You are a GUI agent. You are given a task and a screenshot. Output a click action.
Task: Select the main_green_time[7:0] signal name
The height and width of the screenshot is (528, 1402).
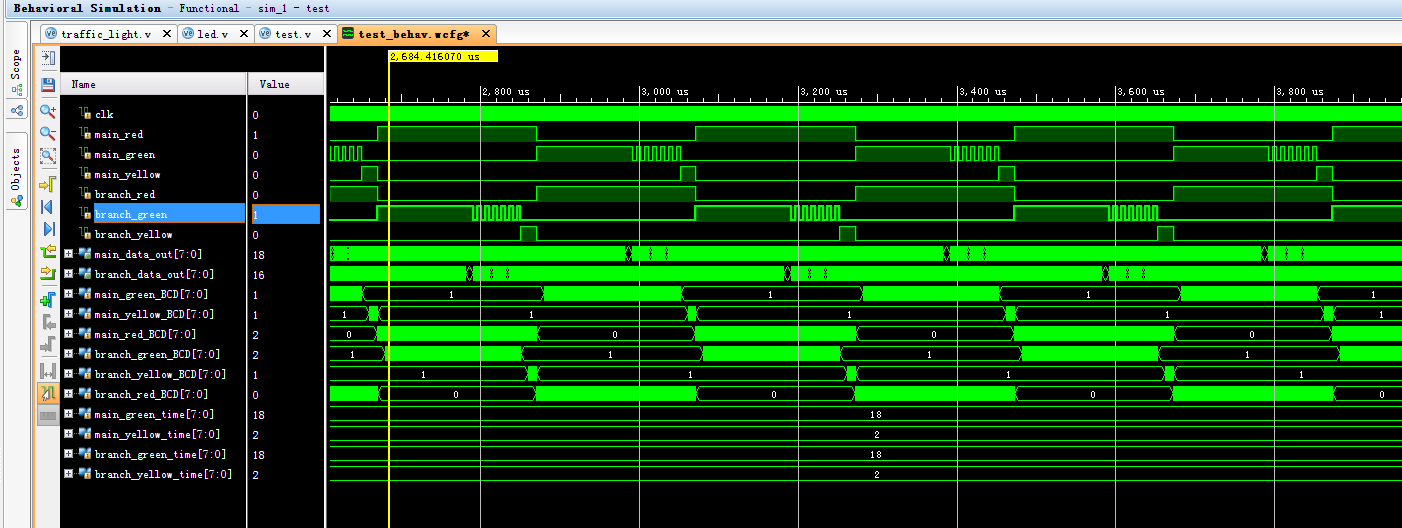click(154, 414)
